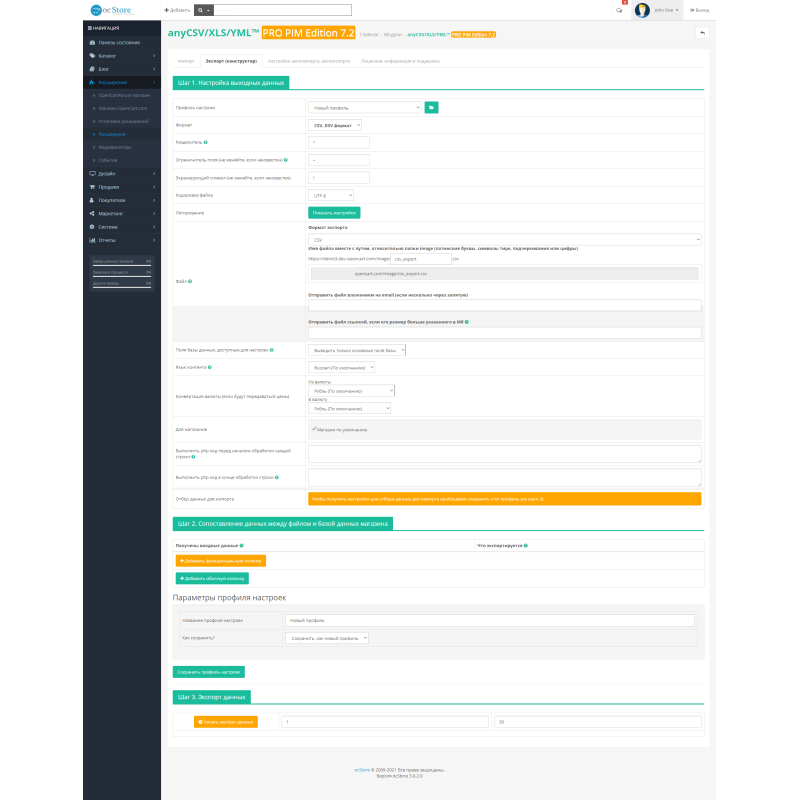Open the Система sidebar icon
800x800 pixels.
pos(92,227)
